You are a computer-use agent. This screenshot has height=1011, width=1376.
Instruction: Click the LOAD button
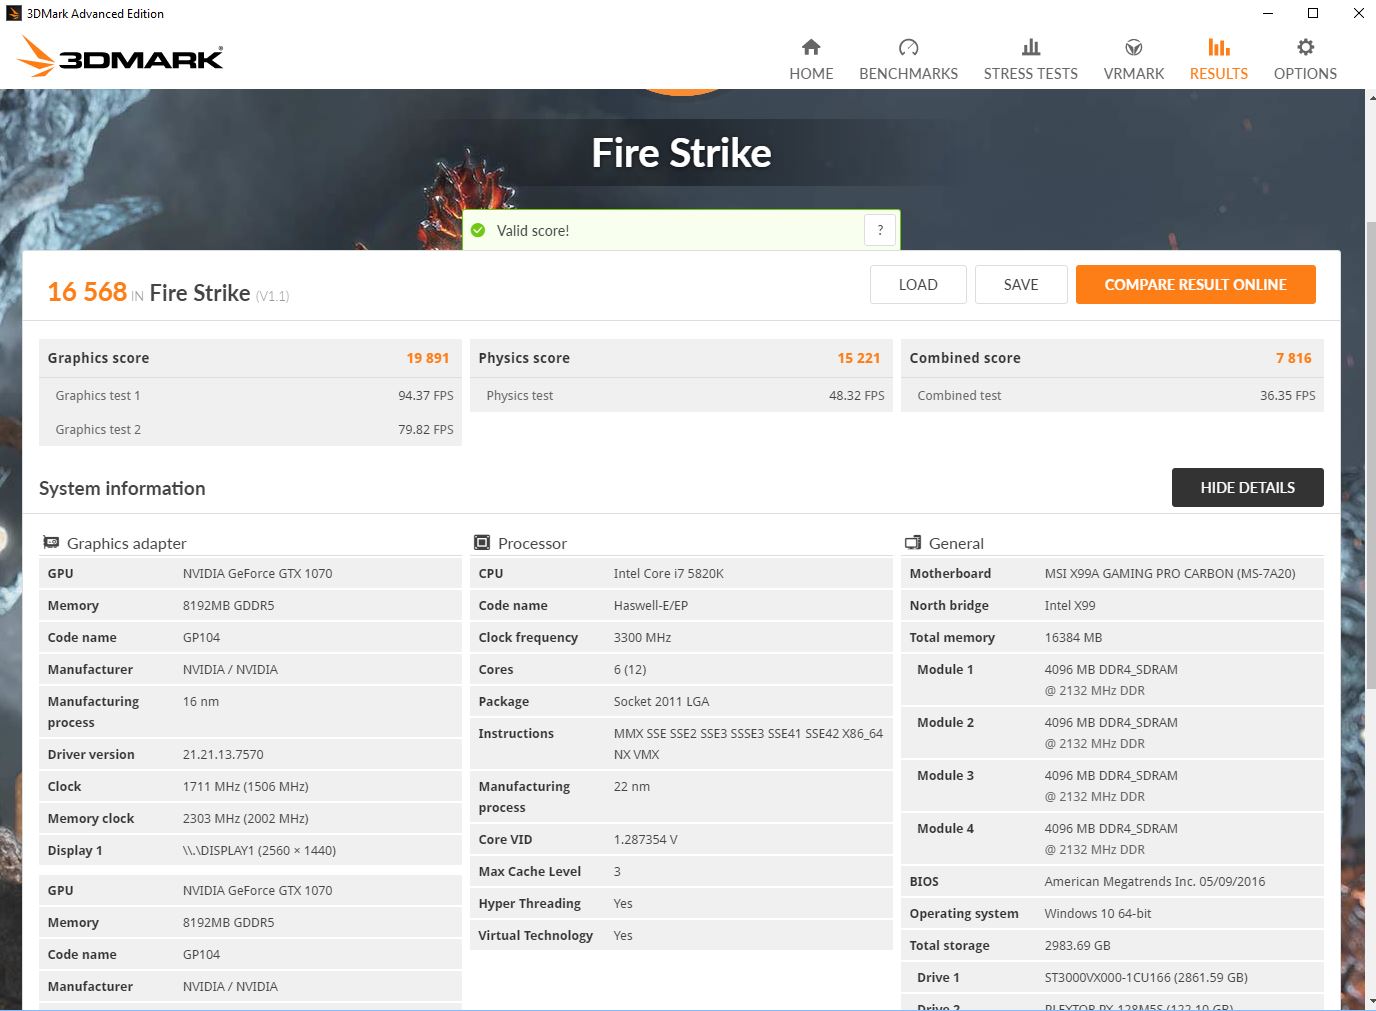pyautogui.click(x=918, y=284)
